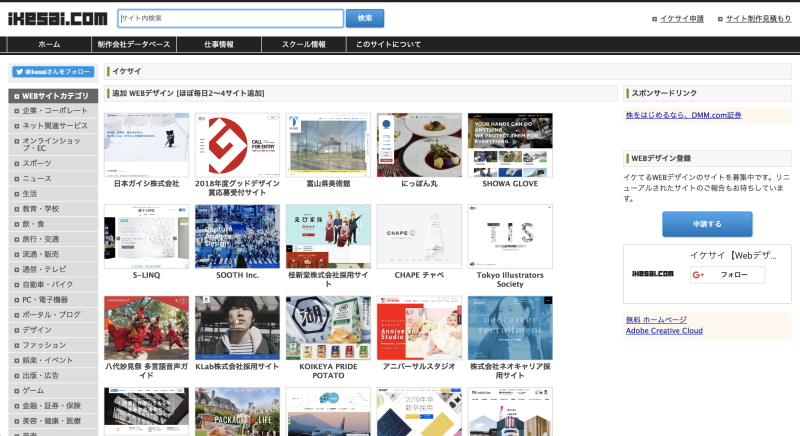Select the 飲・食 category
The image size is (800, 436).
53,224
